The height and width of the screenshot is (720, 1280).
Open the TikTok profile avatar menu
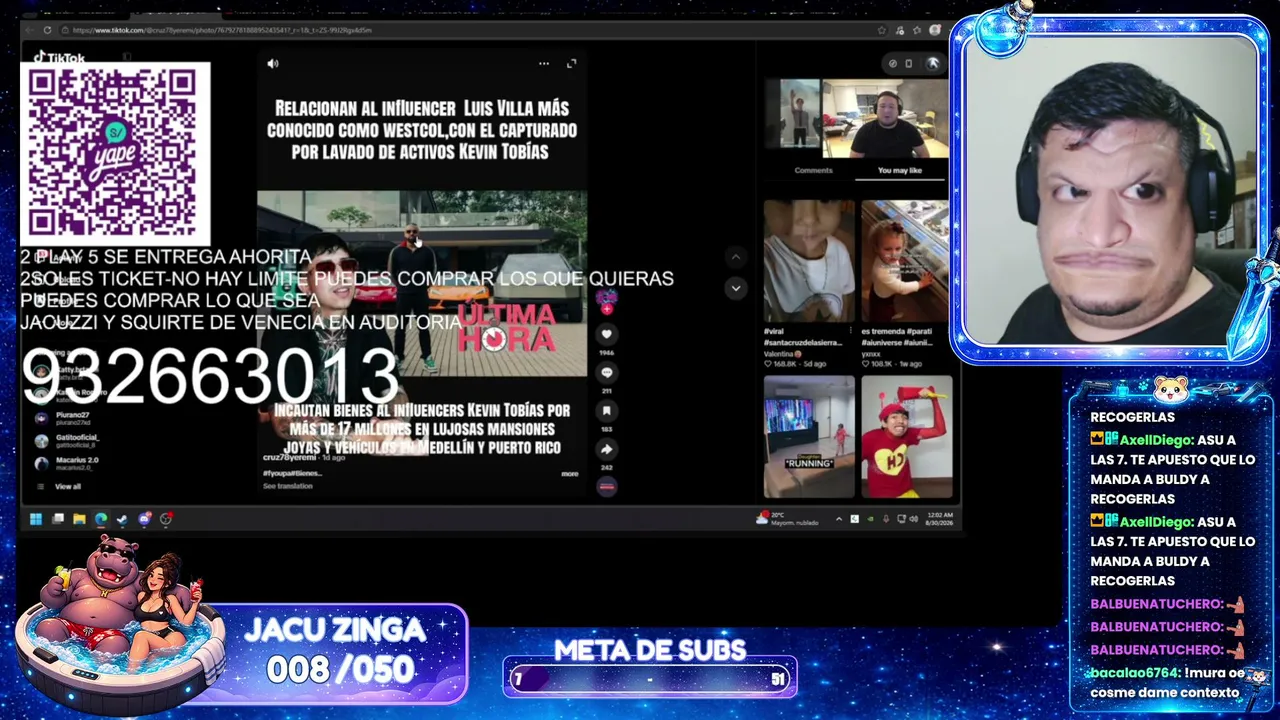tap(933, 63)
